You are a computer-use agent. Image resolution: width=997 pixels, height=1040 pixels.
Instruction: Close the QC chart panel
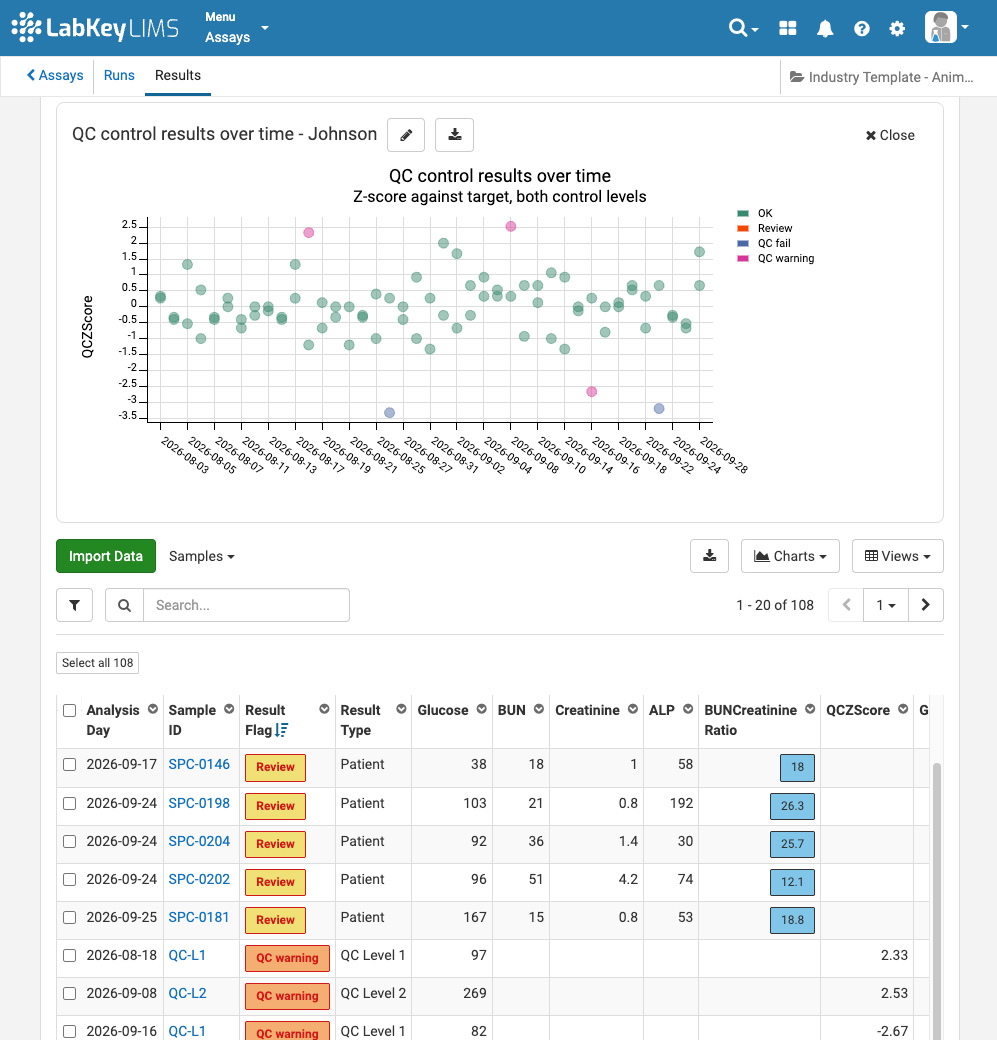tap(890, 135)
